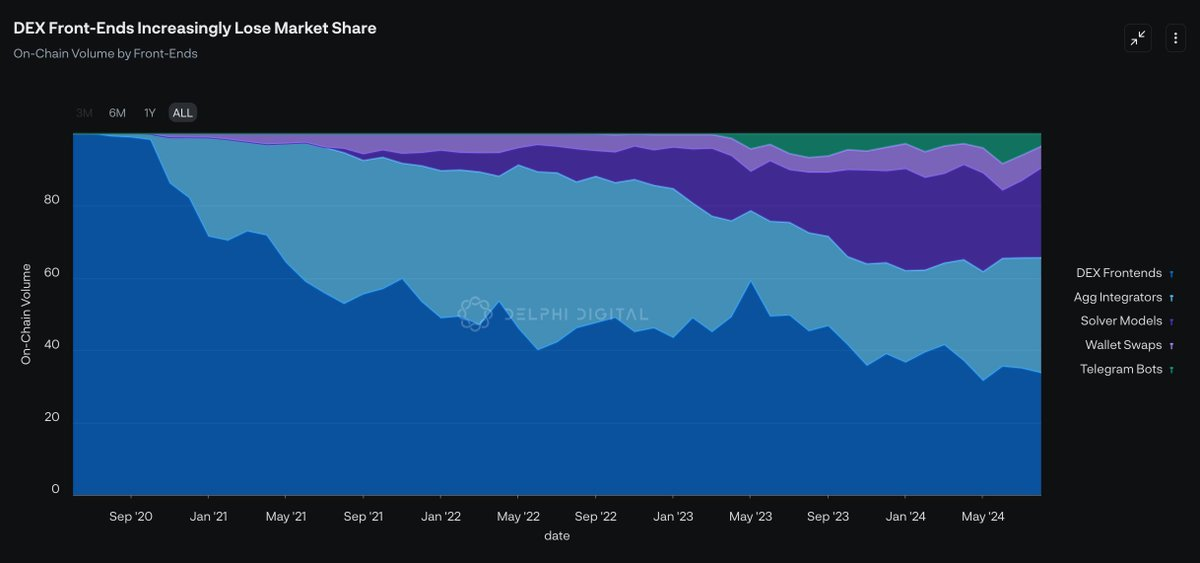The image size is (1200, 563).
Task: Click the lavender Wallet Swaps legend marker
Action: click(x=1171, y=345)
